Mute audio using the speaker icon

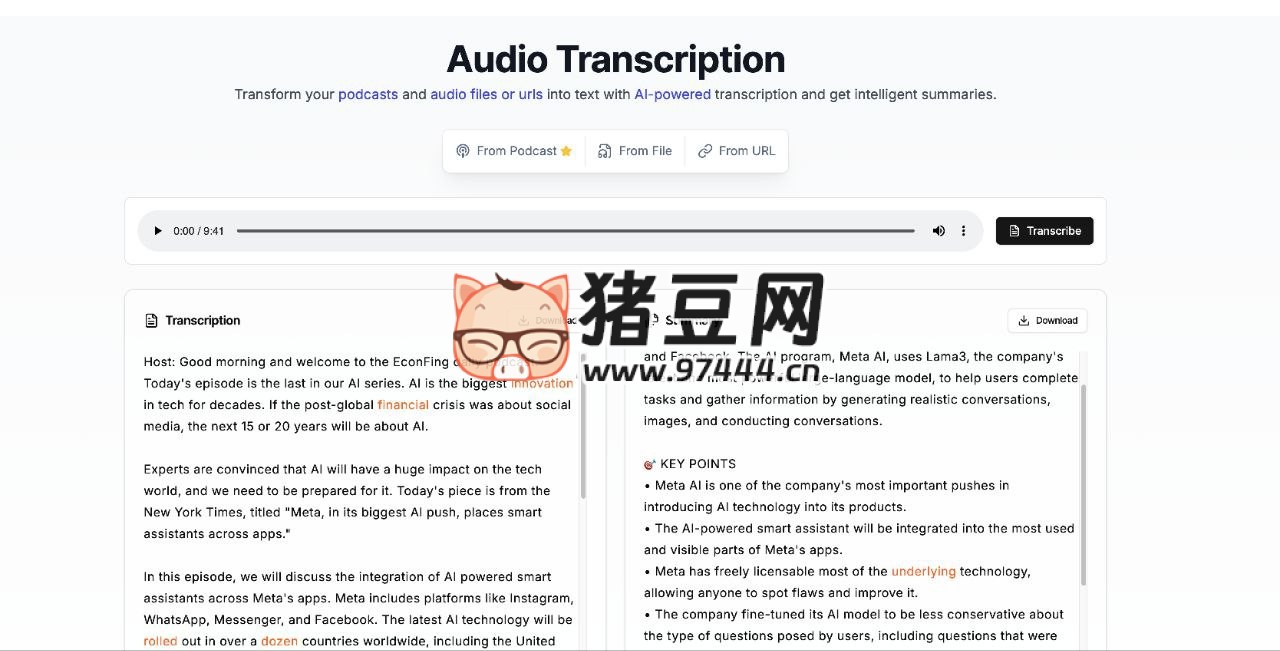938,231
